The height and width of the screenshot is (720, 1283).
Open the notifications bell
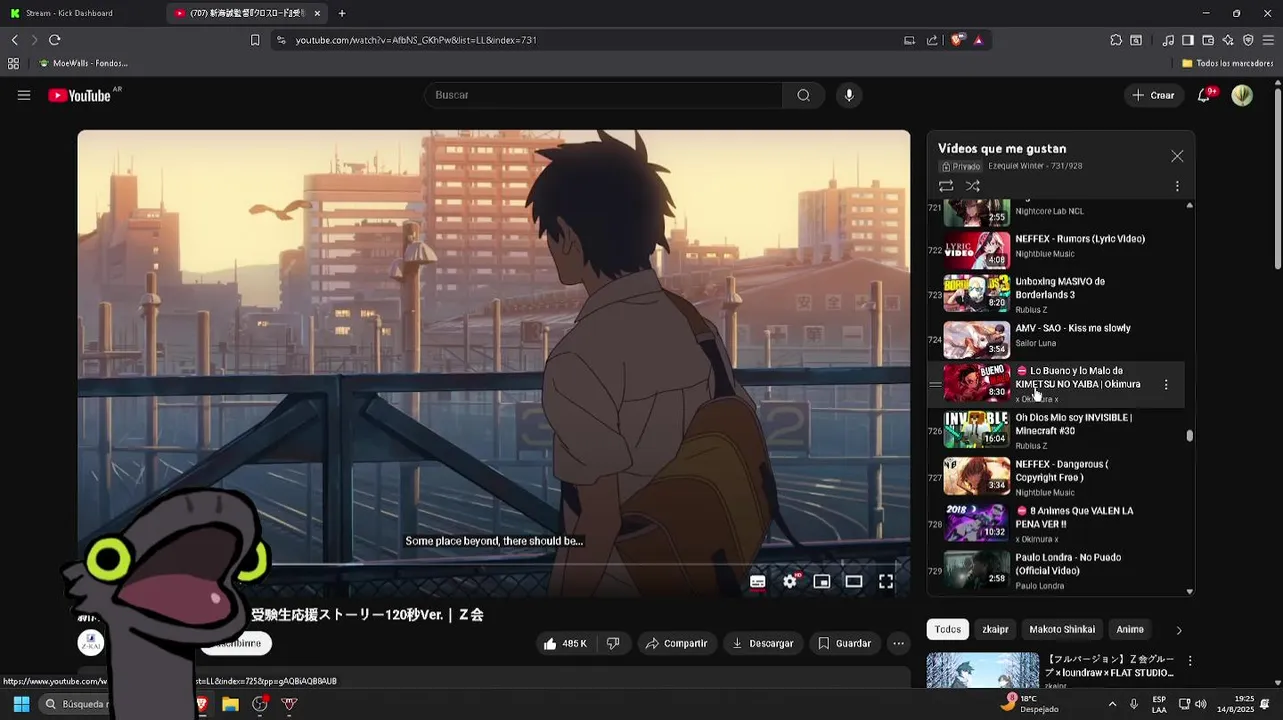[x=1204, y=95]
